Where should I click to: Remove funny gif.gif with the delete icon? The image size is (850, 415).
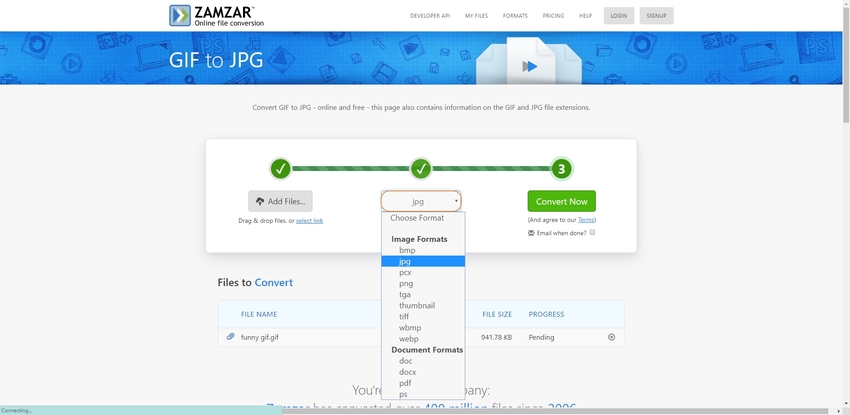click(x=612, y=337)
